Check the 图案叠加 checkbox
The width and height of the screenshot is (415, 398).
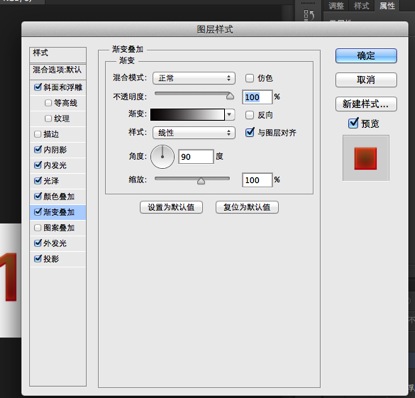tap(38, 228)
